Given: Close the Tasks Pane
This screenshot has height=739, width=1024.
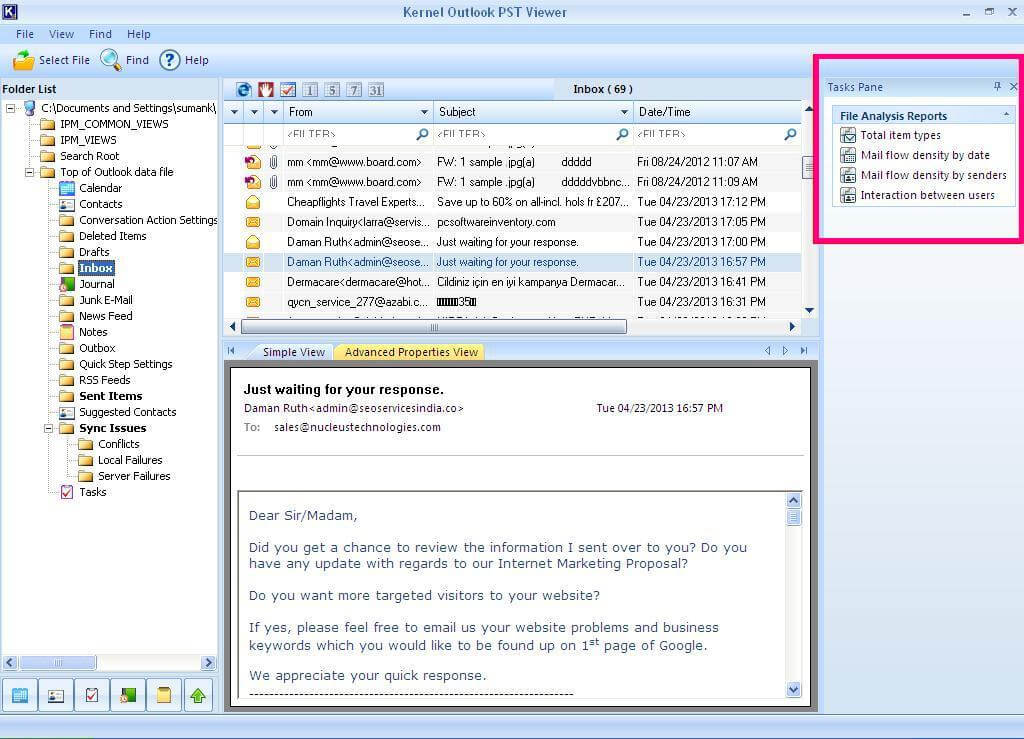Looking at the screenshot, I should point(1014,86).
